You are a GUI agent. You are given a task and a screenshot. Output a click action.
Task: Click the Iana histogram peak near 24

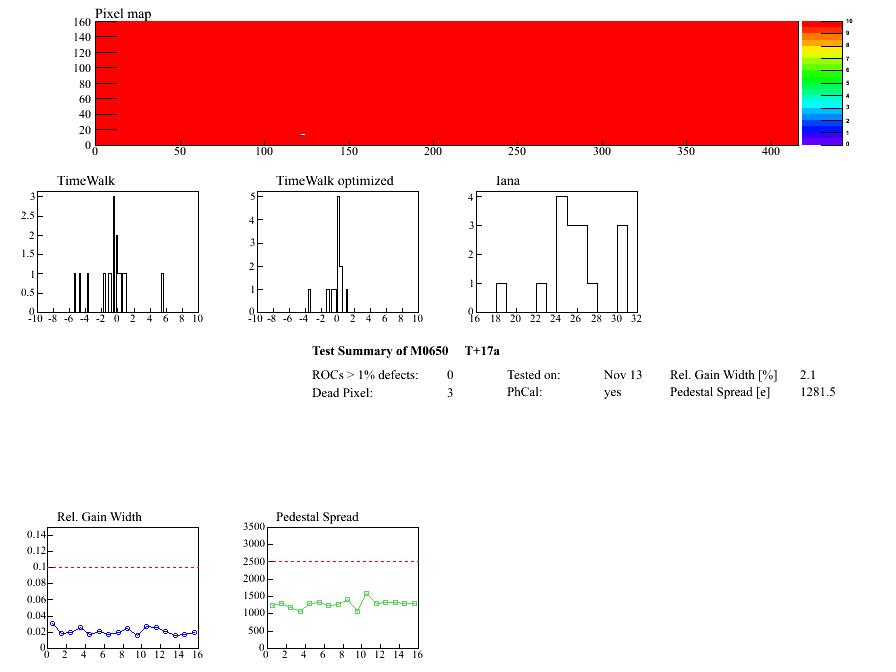562,254
